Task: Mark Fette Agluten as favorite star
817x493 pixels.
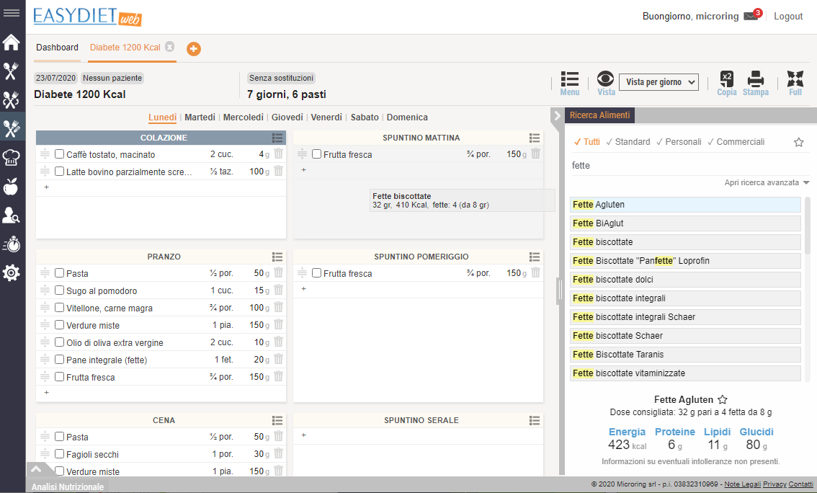Action: [723, 399]
